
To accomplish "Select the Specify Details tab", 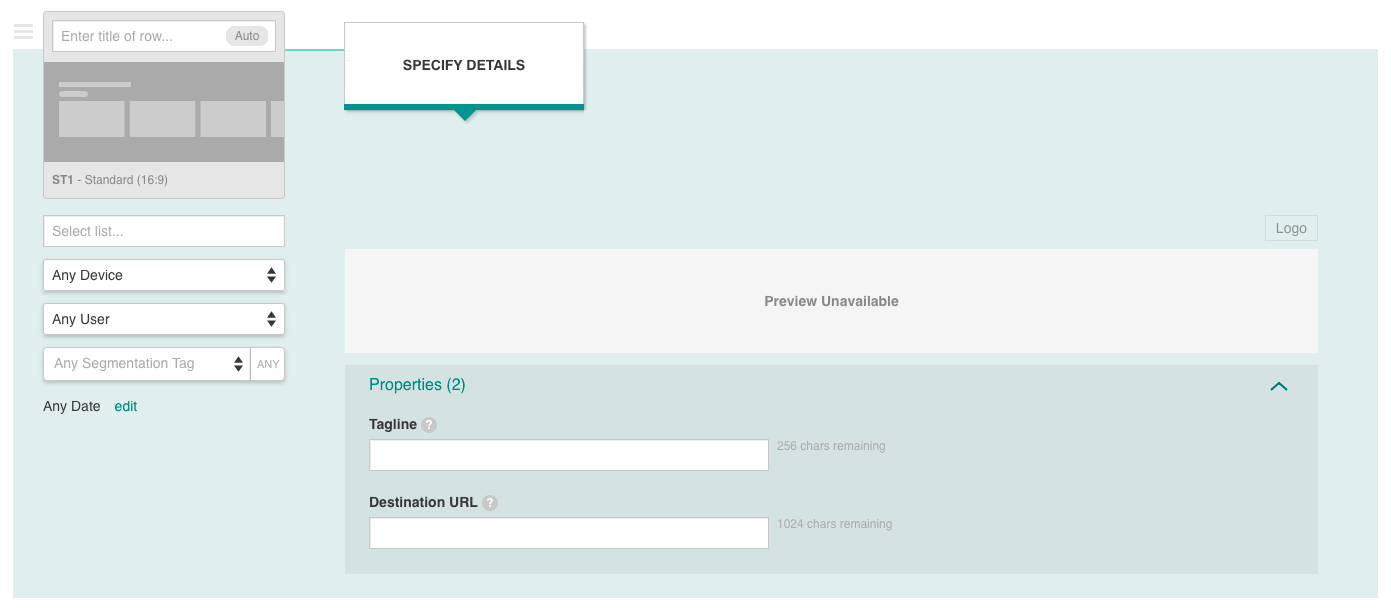I will coord(464,65).
